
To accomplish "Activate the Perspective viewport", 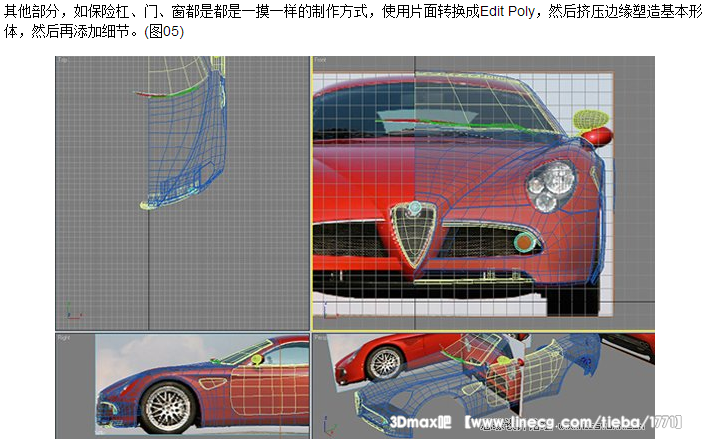I will coord(483,386).
